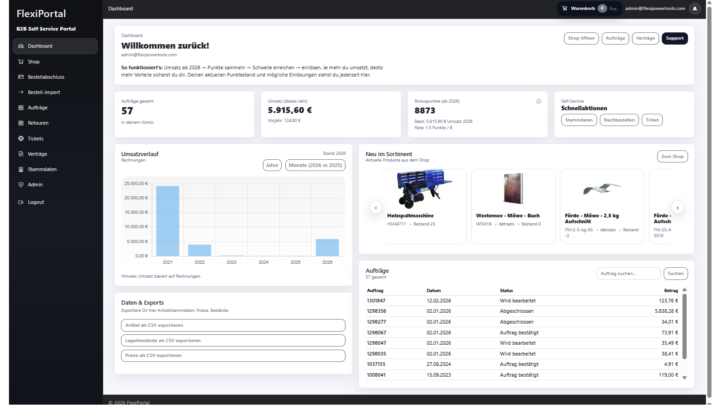Screen dimensions: 720x405
Task: Click the orders table scrollbar down arrow
Action: coord(685,378)
